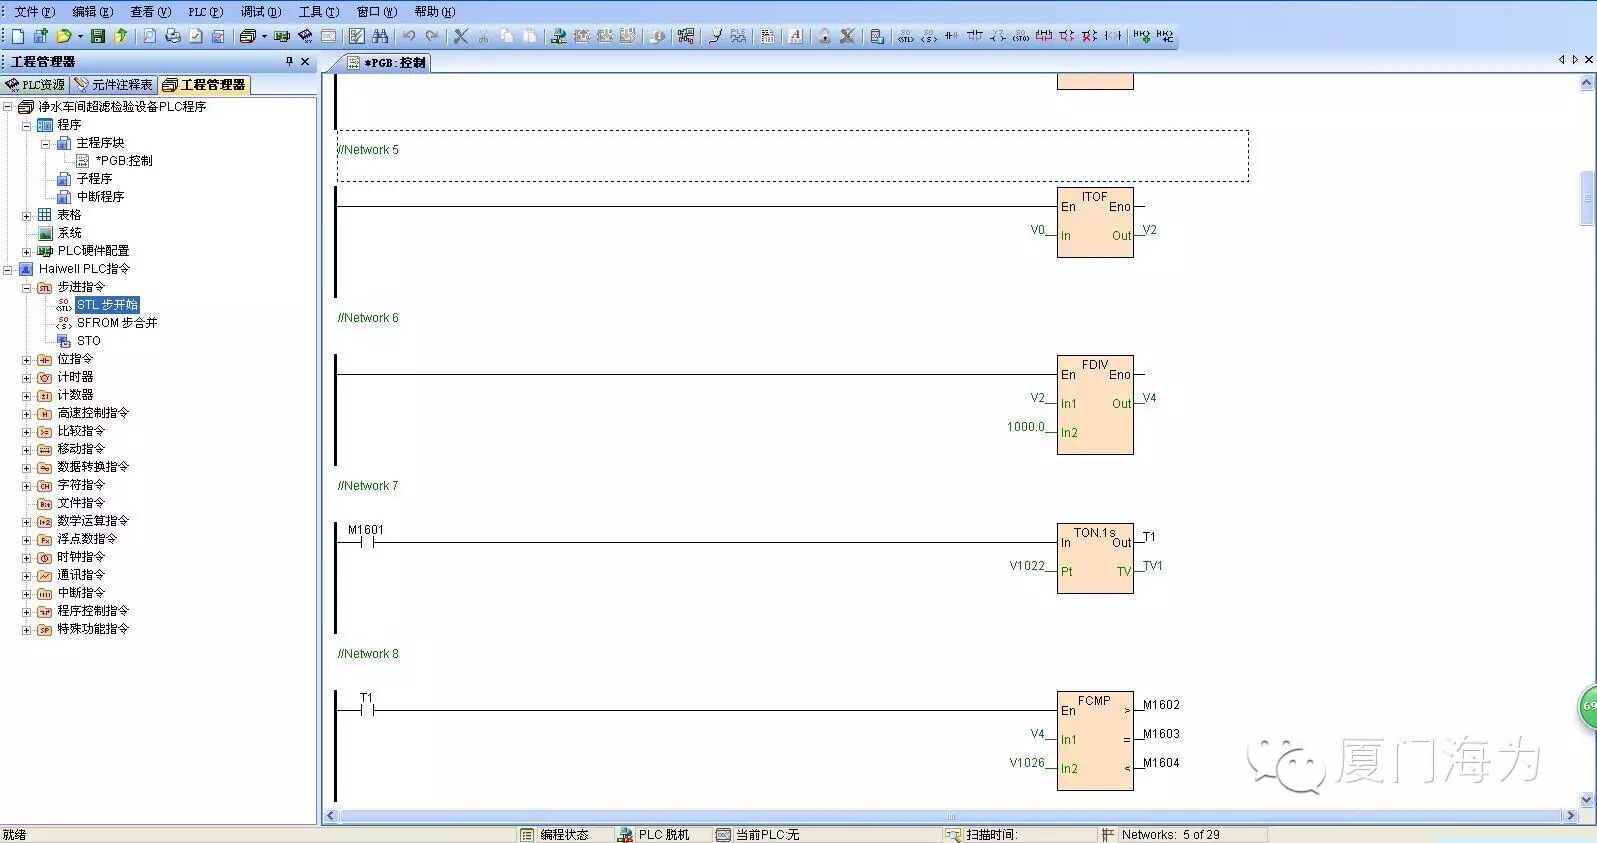Open the 文件 menu
1597x843 pixels.
click(34, 12)
